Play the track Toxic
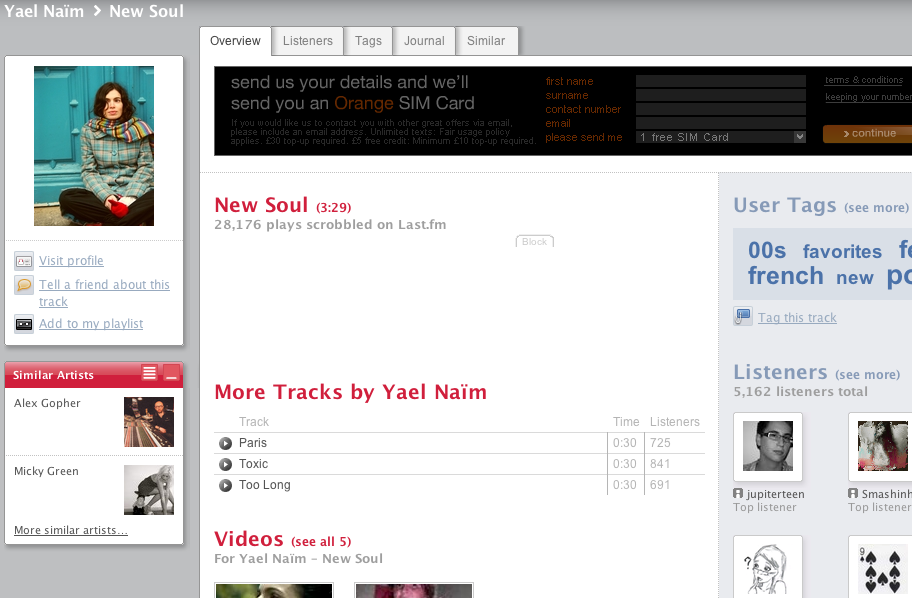Viewport: 912px width, 598px height. [x=225, y=464]
